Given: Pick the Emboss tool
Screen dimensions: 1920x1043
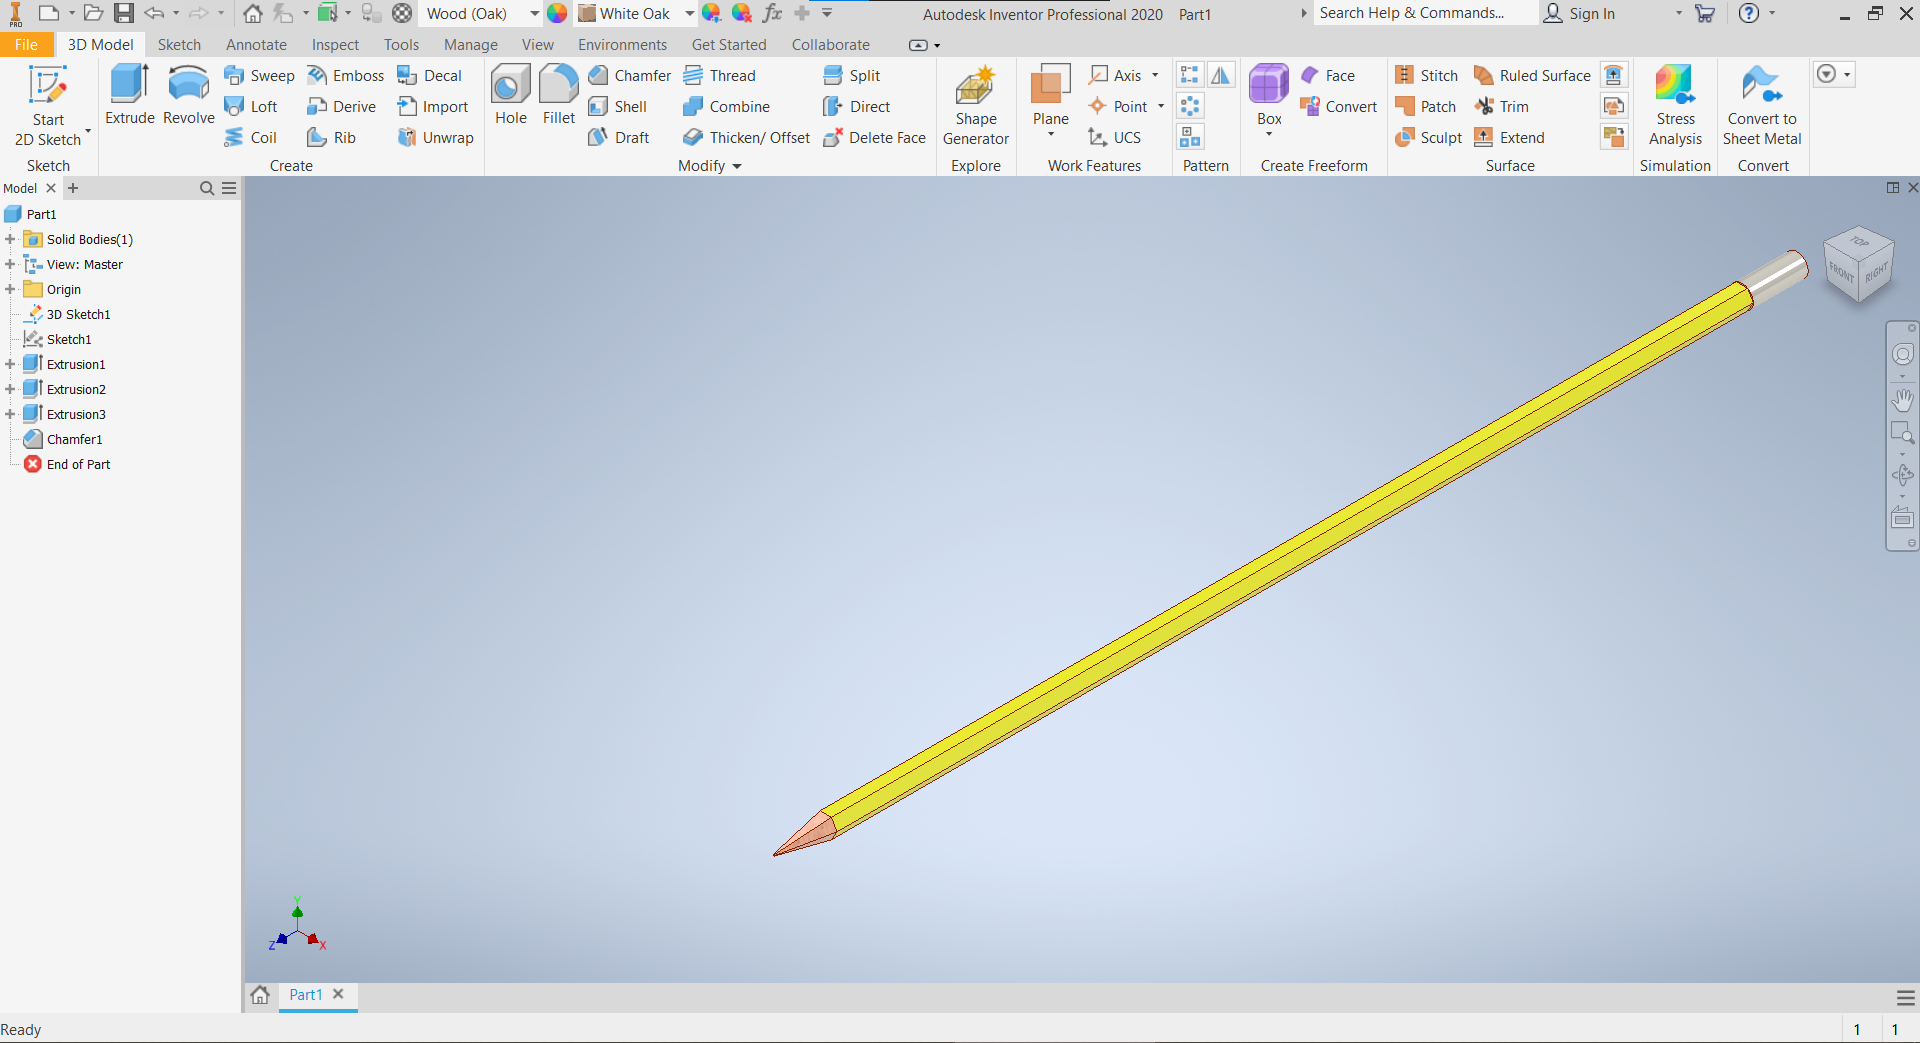Looking at the screenshot, I should tap(346, 76).
